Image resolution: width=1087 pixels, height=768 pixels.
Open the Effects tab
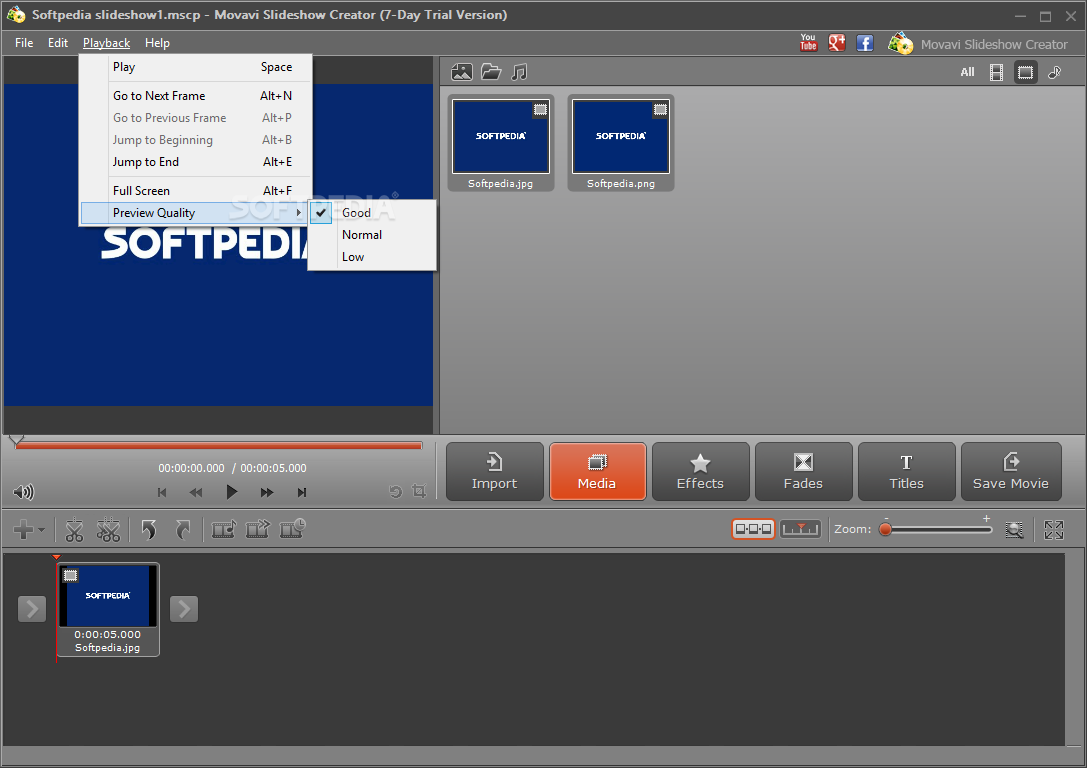click(x=700, y=472)
